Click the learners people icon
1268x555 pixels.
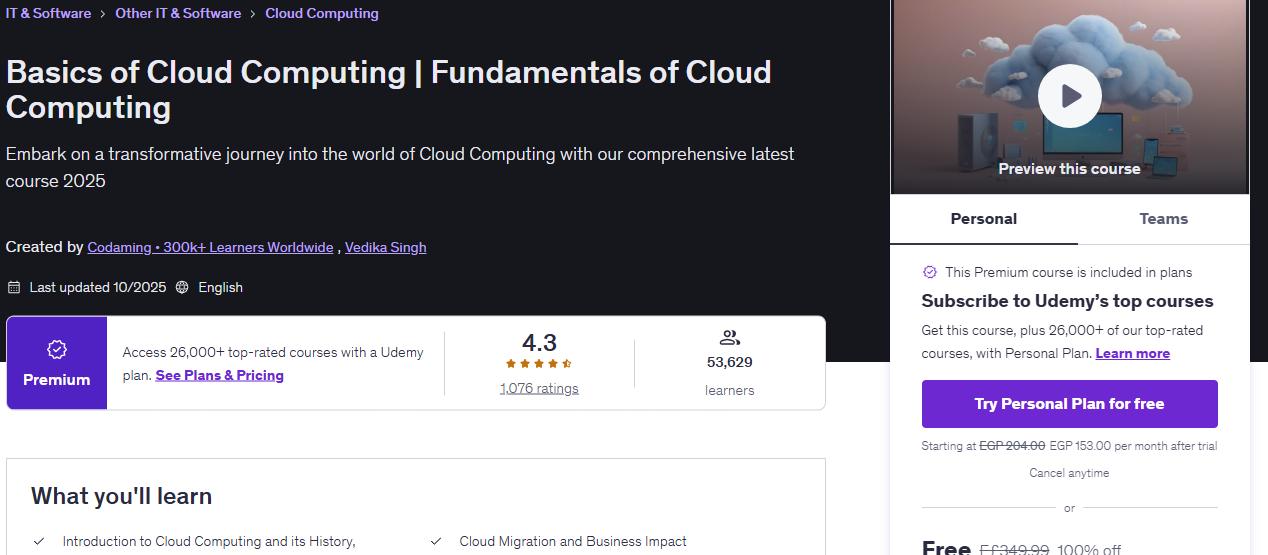(x=729, y=338)
